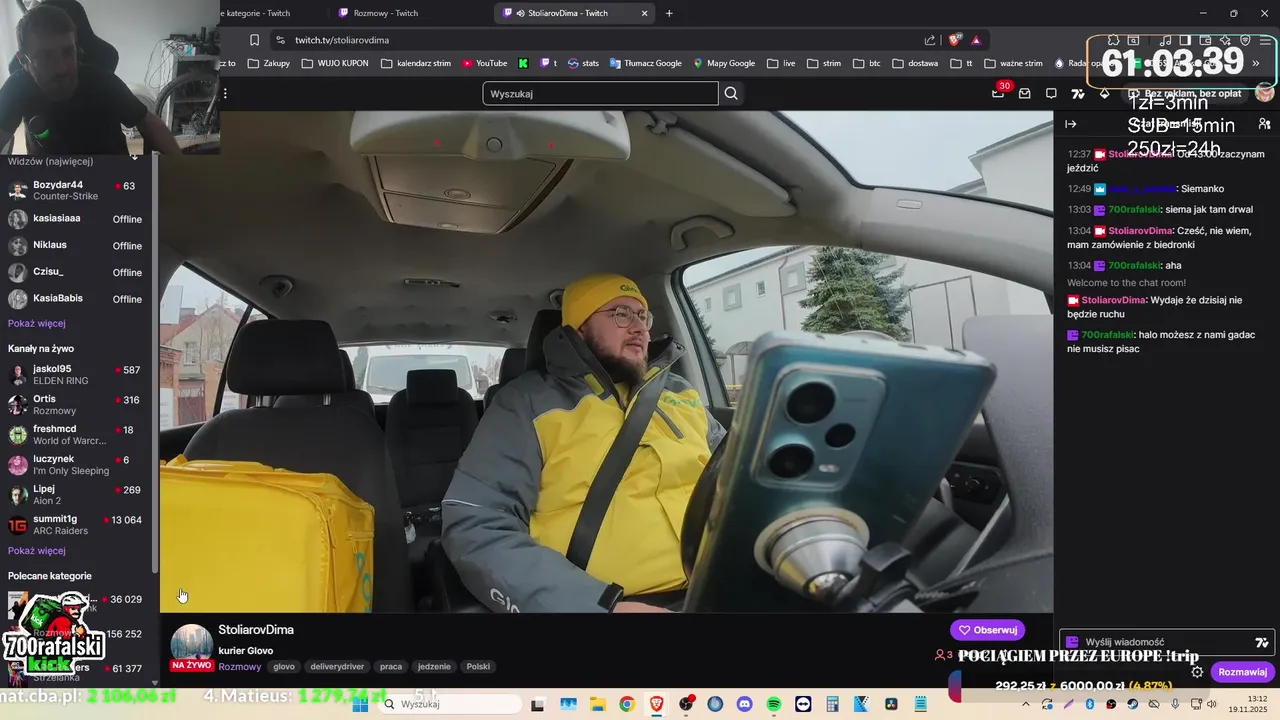The height and width of the screenshot is (720, 1280).
Task: Open the ważne strim bookmarks folder
Action: coord(1014,63)
